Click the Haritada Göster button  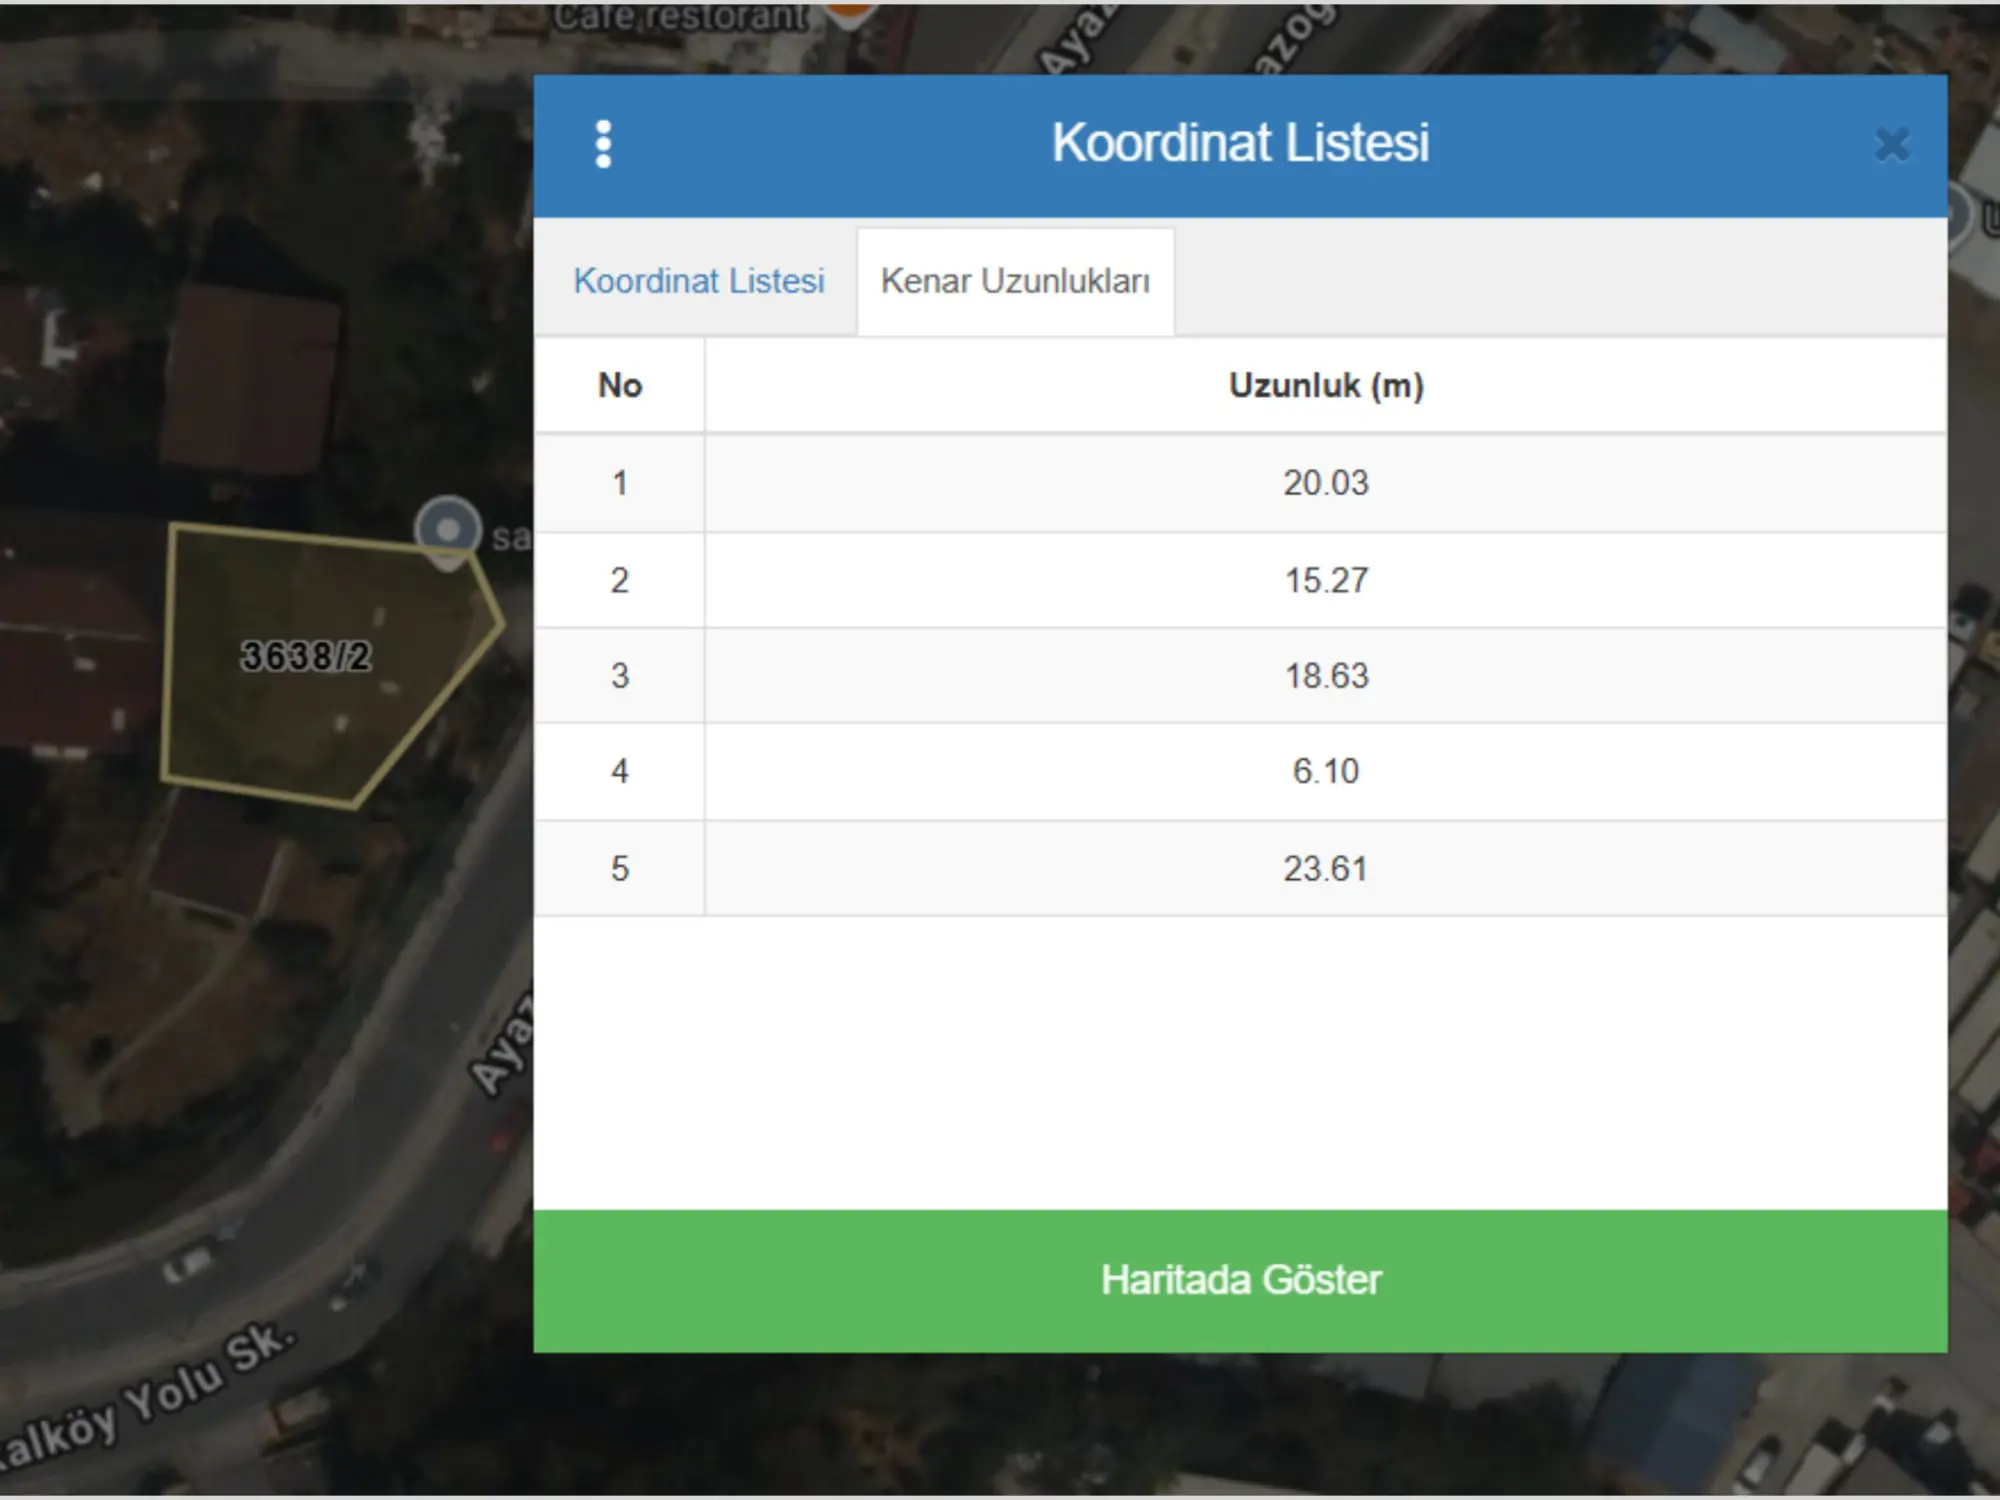coord(1240,1280)
